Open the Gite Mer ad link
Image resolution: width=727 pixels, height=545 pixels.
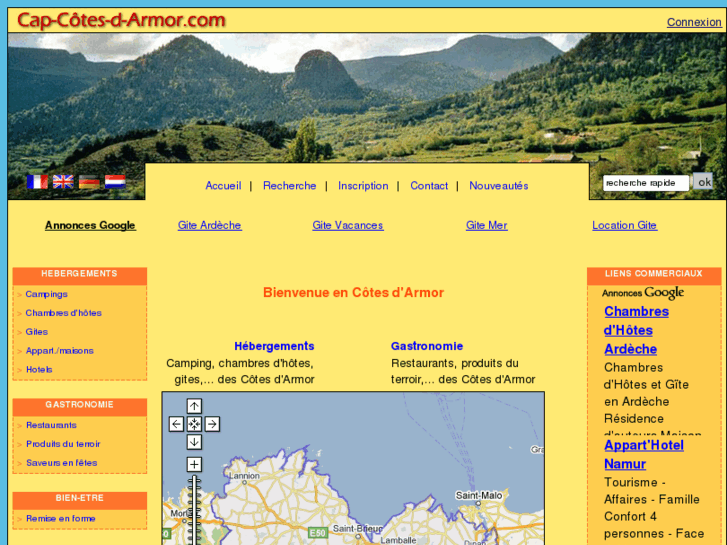click(487, 225)
